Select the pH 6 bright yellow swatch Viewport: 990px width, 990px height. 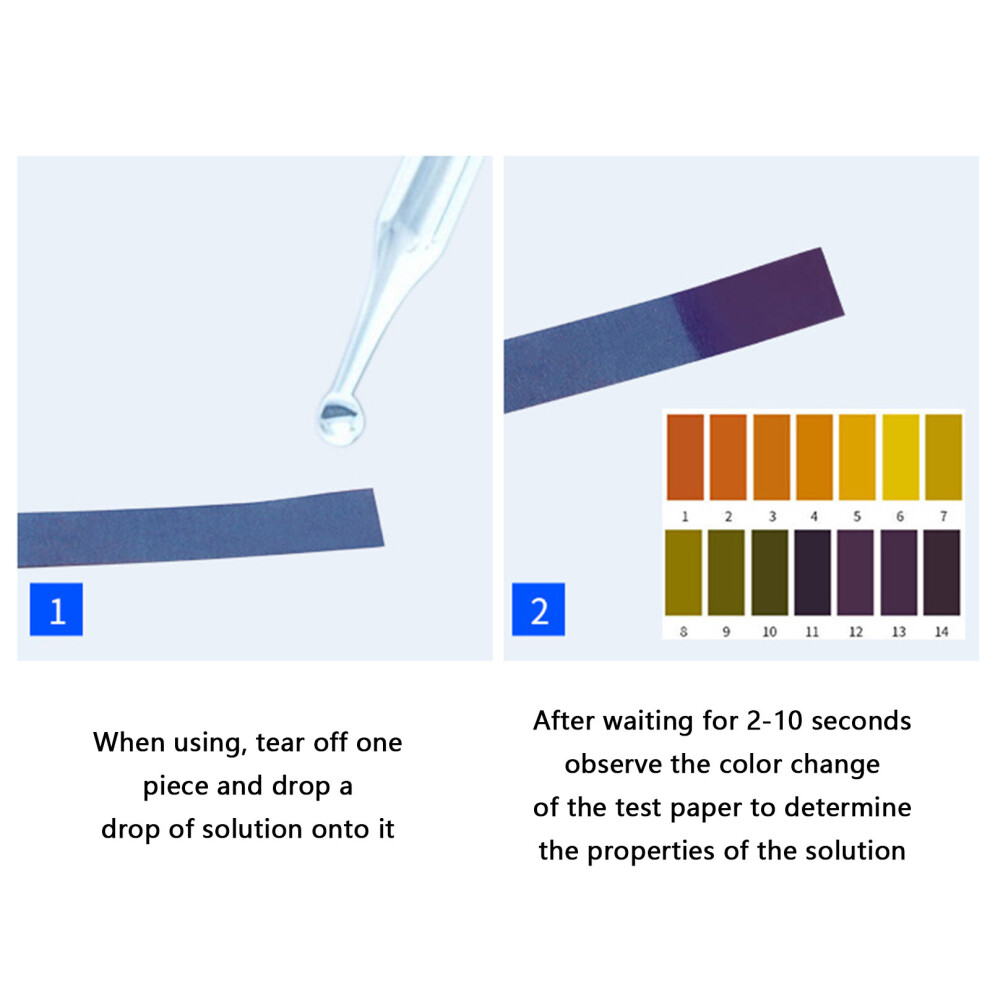click(x=900, y=457)
